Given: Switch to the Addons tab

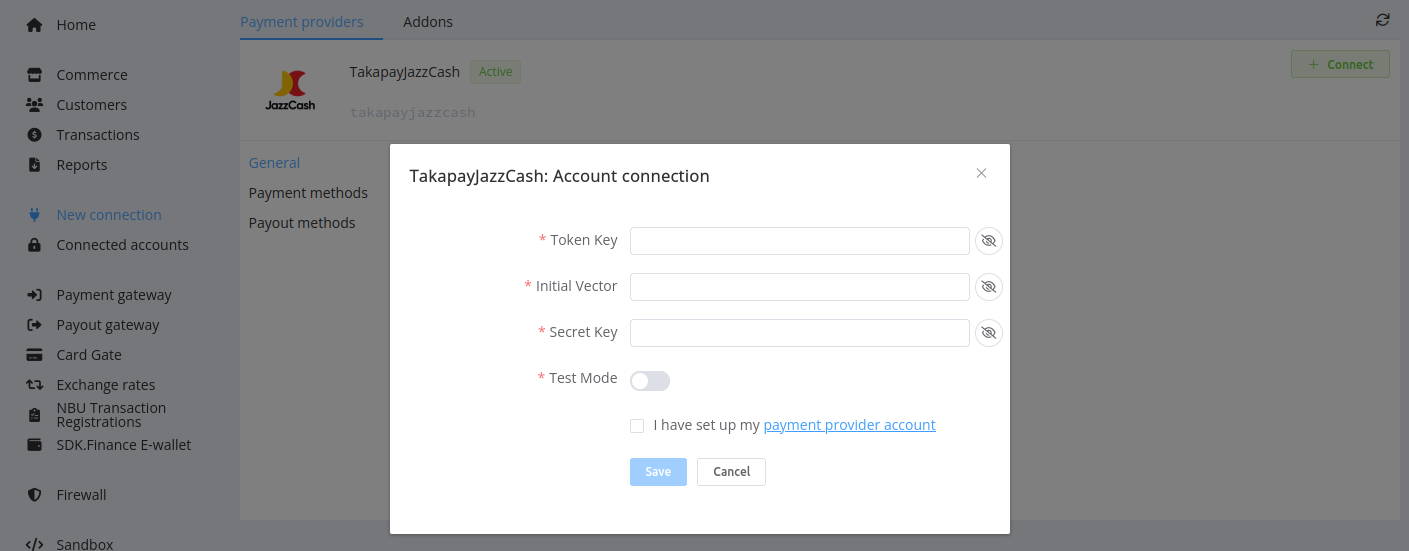Looking at the screenshot, I should [x=428, y=22].
